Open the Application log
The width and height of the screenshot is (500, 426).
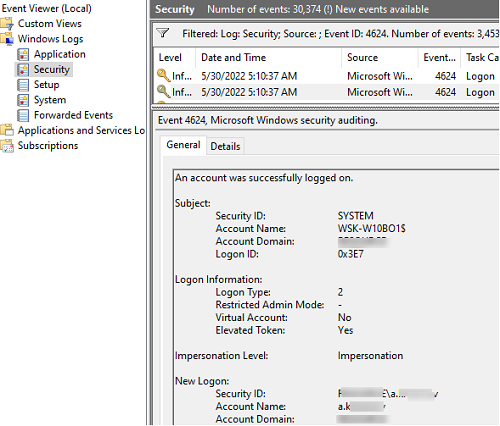tap(60, 54)
